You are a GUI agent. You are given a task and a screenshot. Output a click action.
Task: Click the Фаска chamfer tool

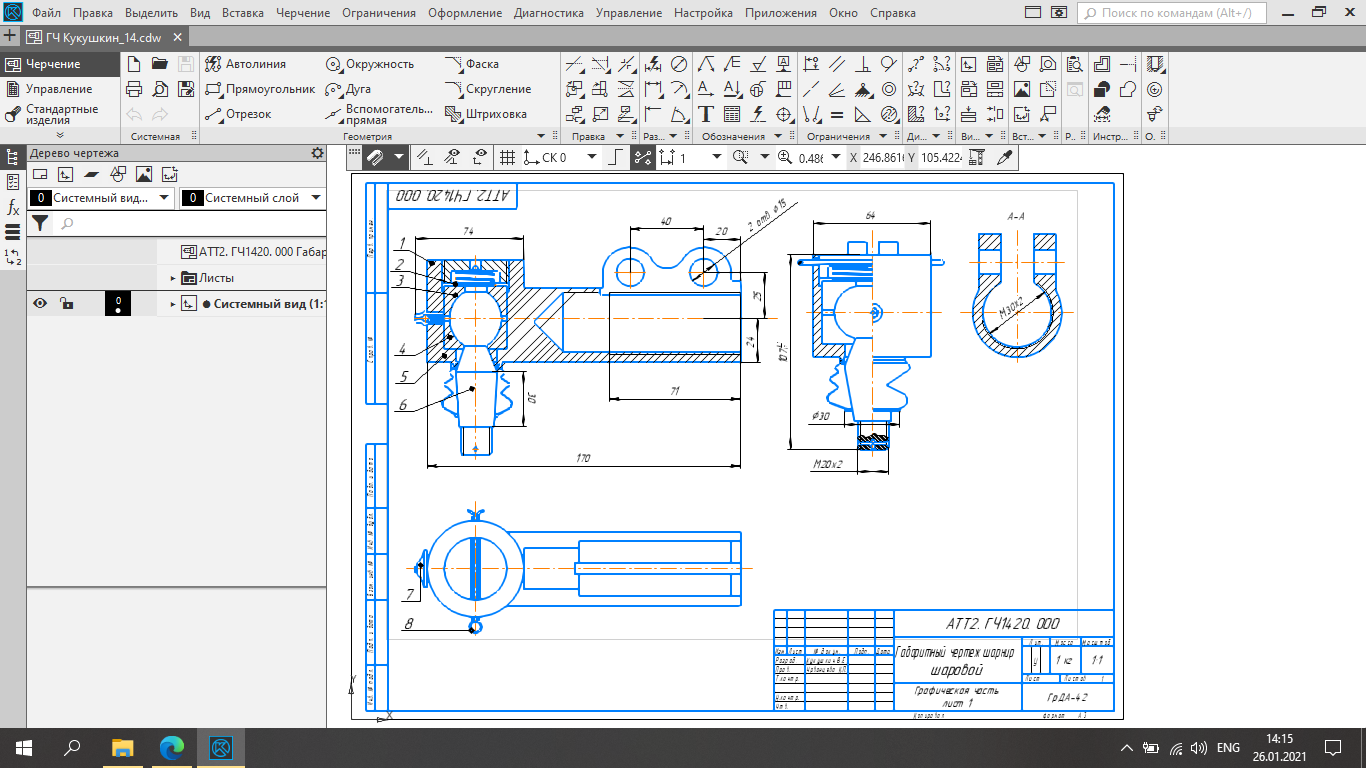click(473, 64)
